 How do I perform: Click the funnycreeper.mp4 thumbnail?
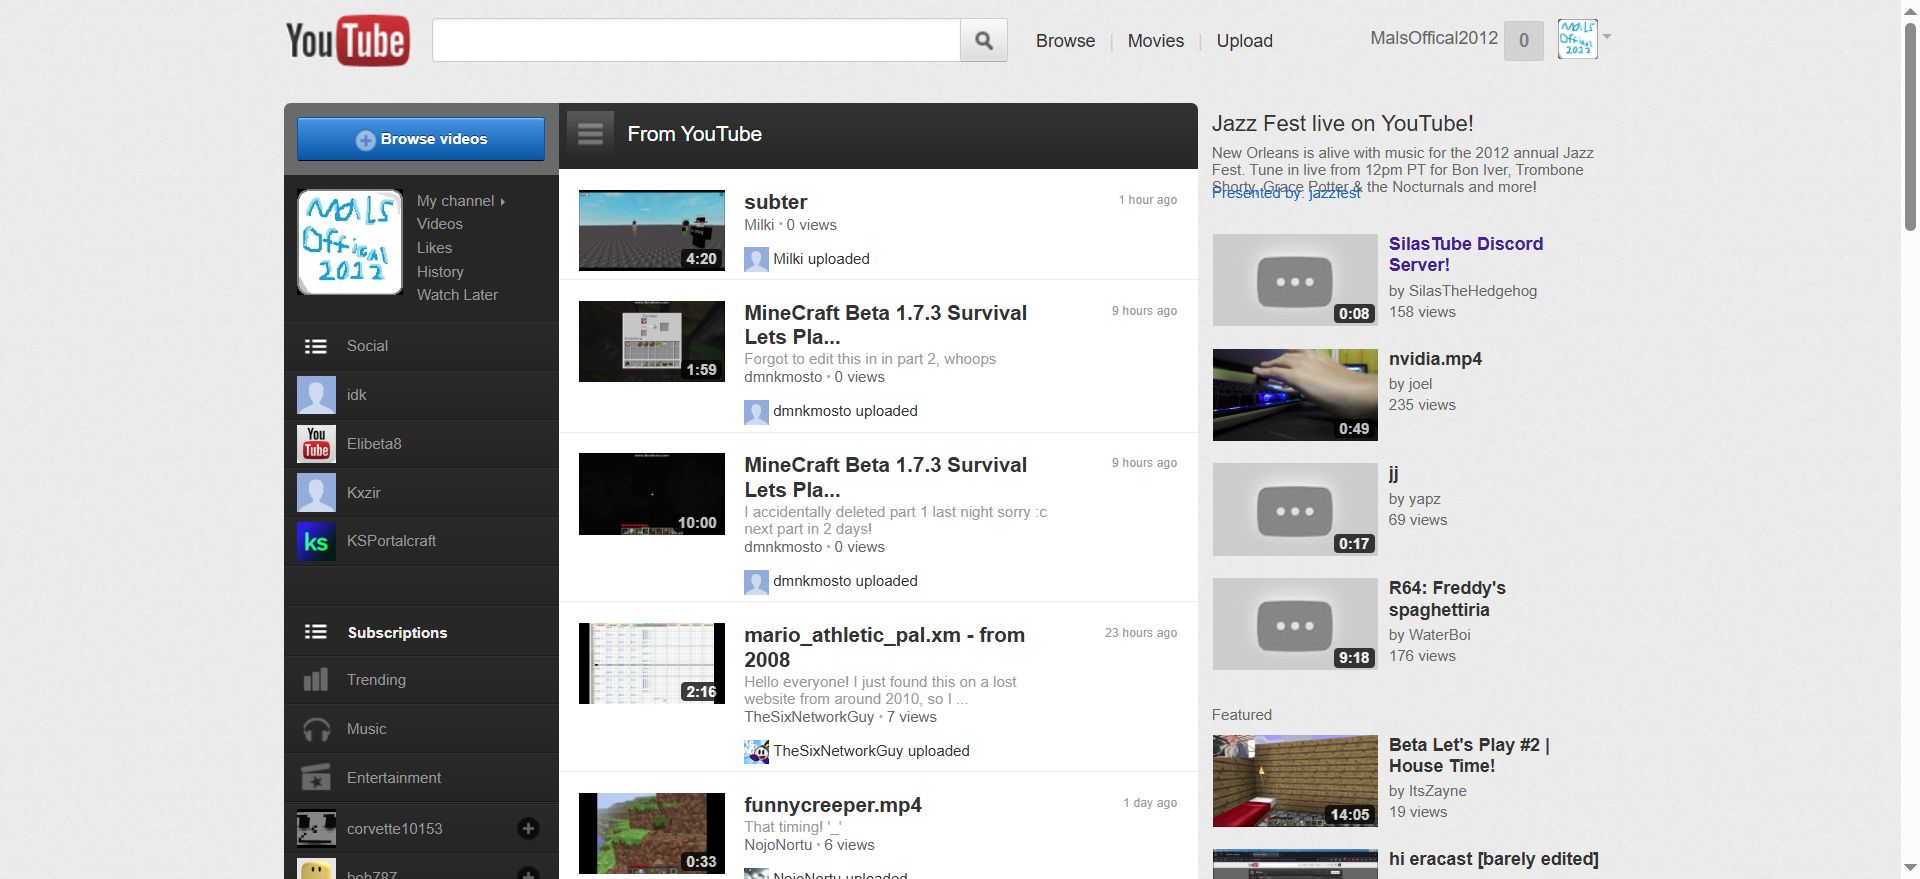tap(652, 834)
